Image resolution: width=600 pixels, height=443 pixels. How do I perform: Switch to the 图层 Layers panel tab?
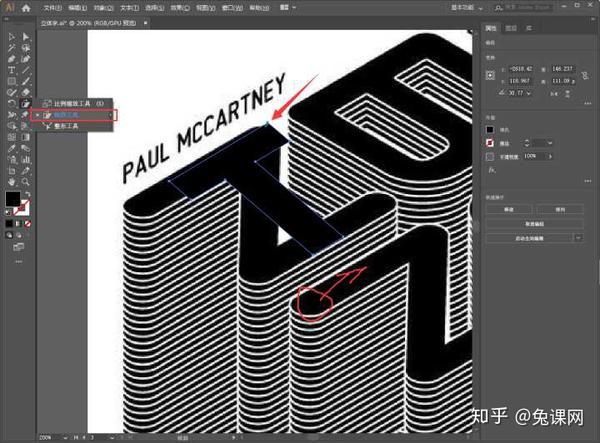[511, 28]
